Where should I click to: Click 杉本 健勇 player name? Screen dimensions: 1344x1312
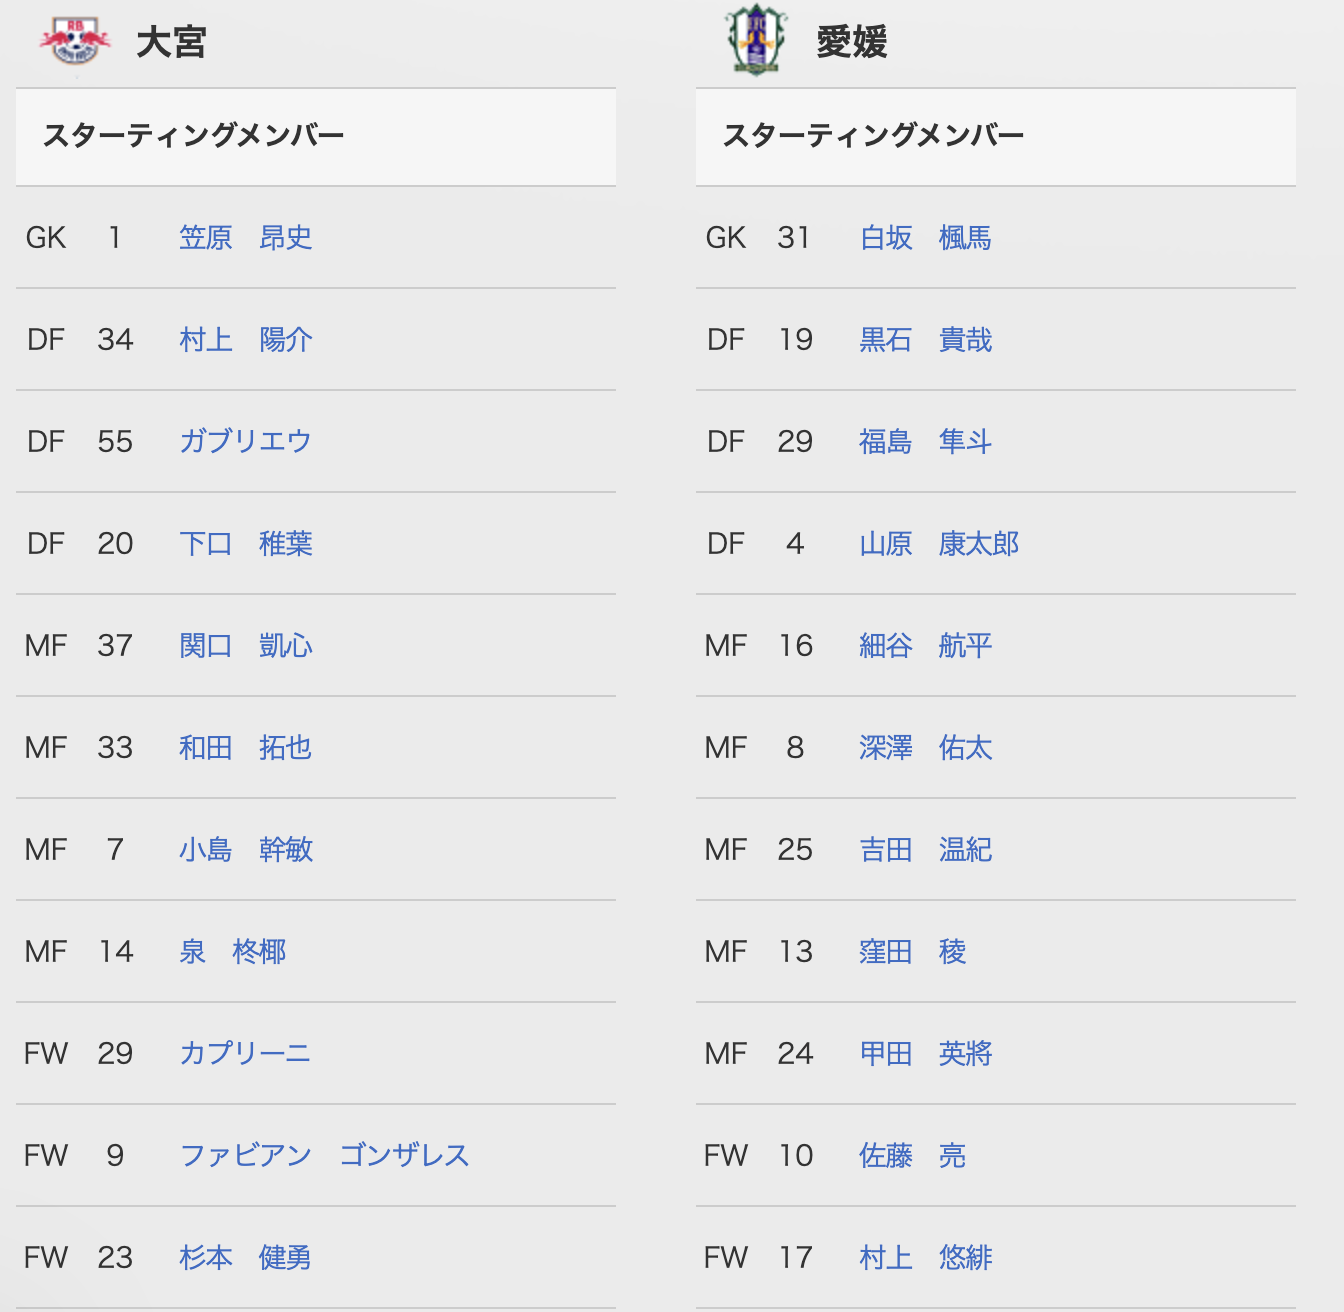click(x=246, y=1257)
